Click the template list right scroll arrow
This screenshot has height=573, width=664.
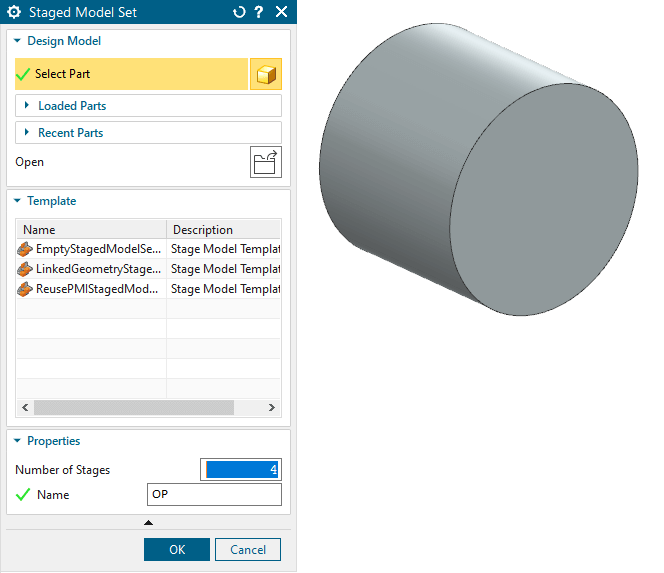tap(271, 407)
